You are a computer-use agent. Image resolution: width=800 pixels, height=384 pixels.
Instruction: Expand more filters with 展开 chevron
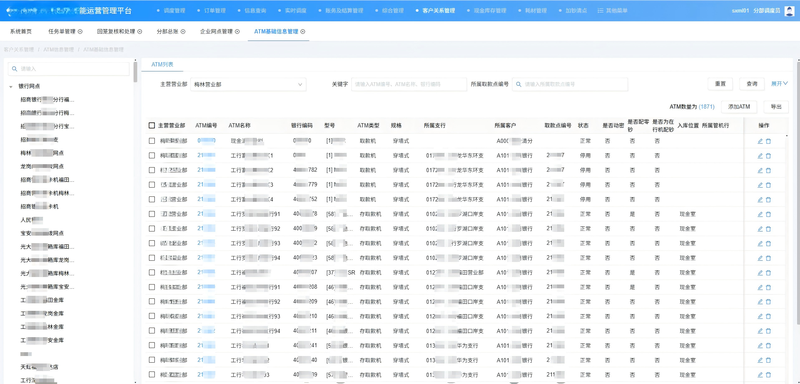pos(779,84)
